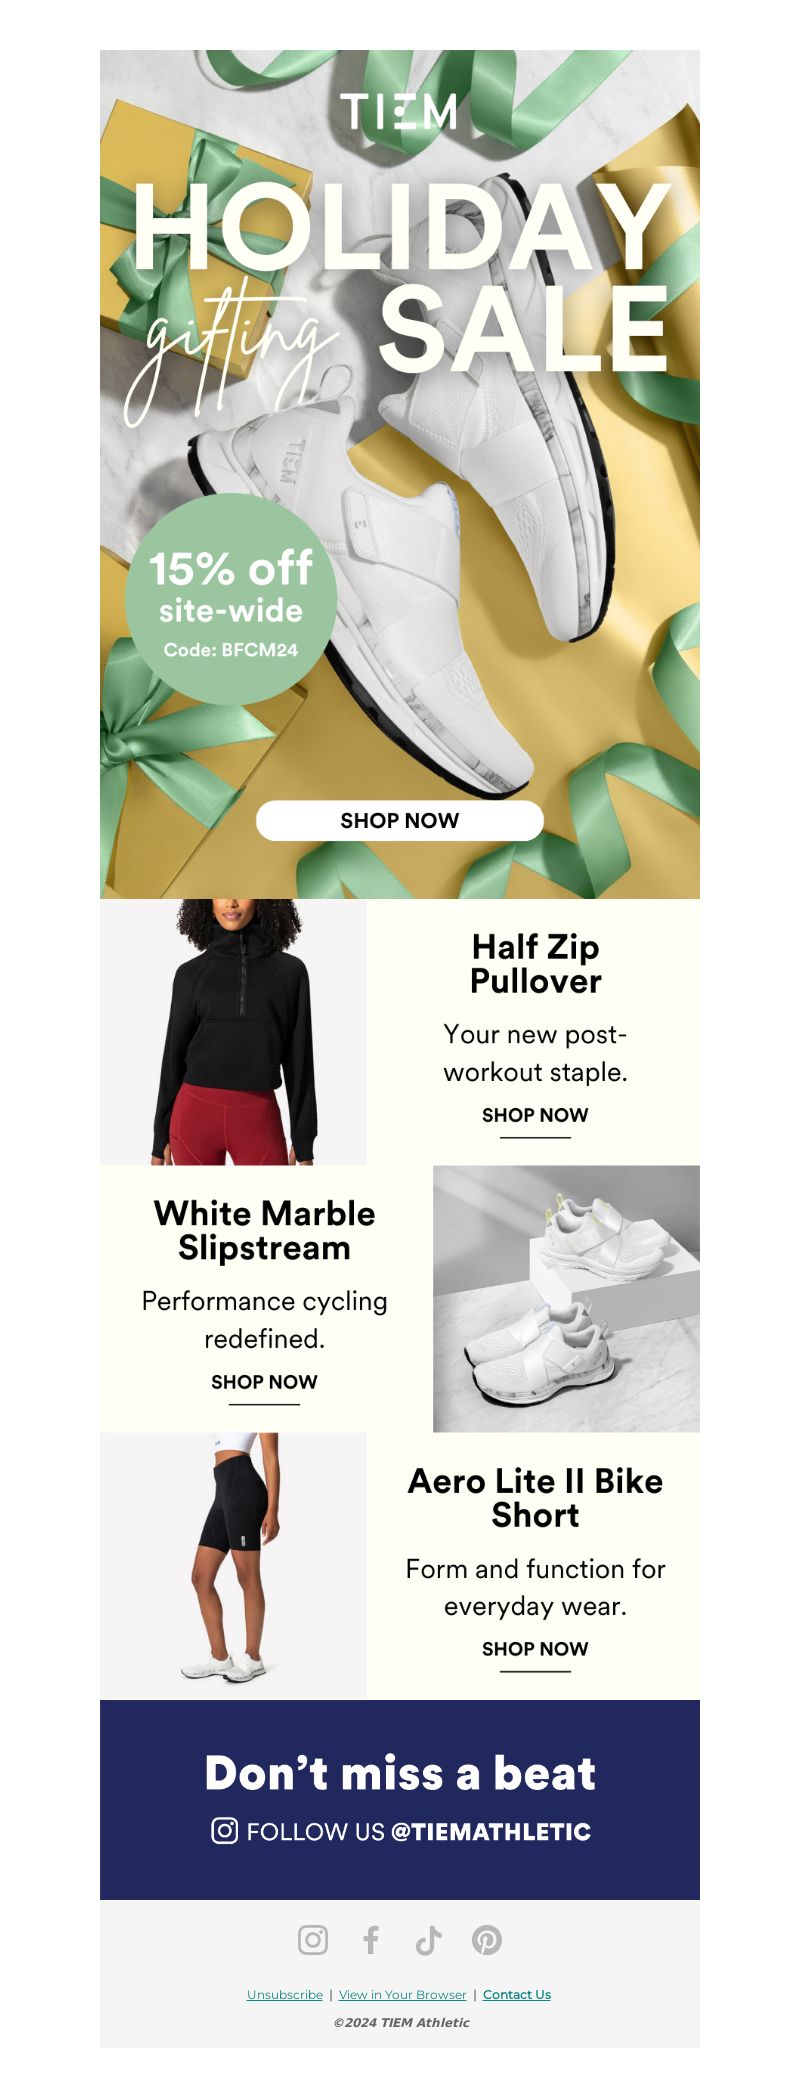Open View in Your Browser link
800x2087 pixels.
tap(403, 1994)
